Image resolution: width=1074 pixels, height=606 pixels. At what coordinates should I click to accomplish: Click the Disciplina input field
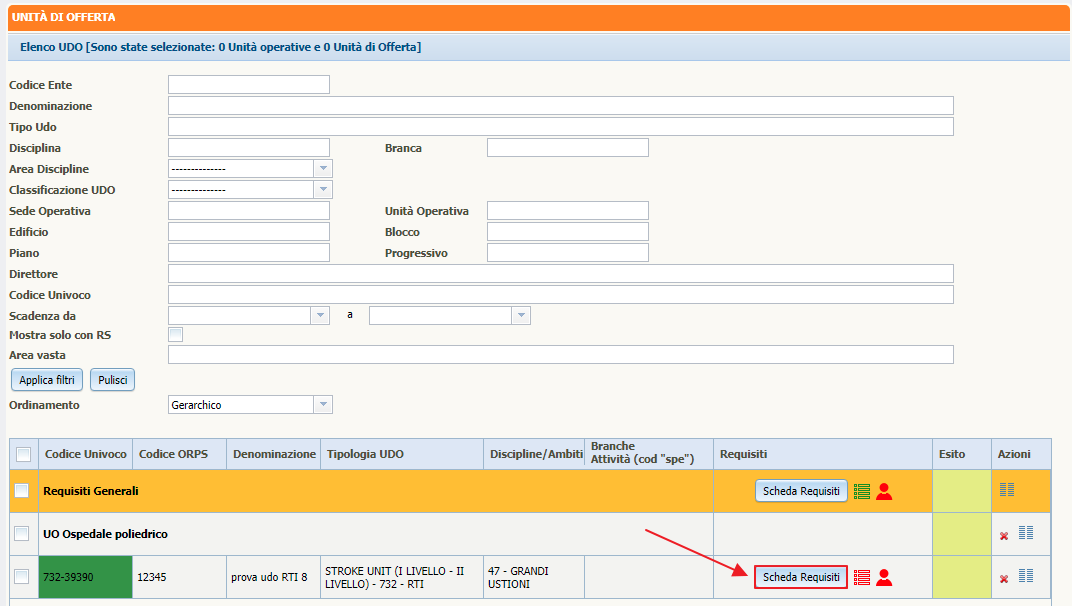click(249, 147)
